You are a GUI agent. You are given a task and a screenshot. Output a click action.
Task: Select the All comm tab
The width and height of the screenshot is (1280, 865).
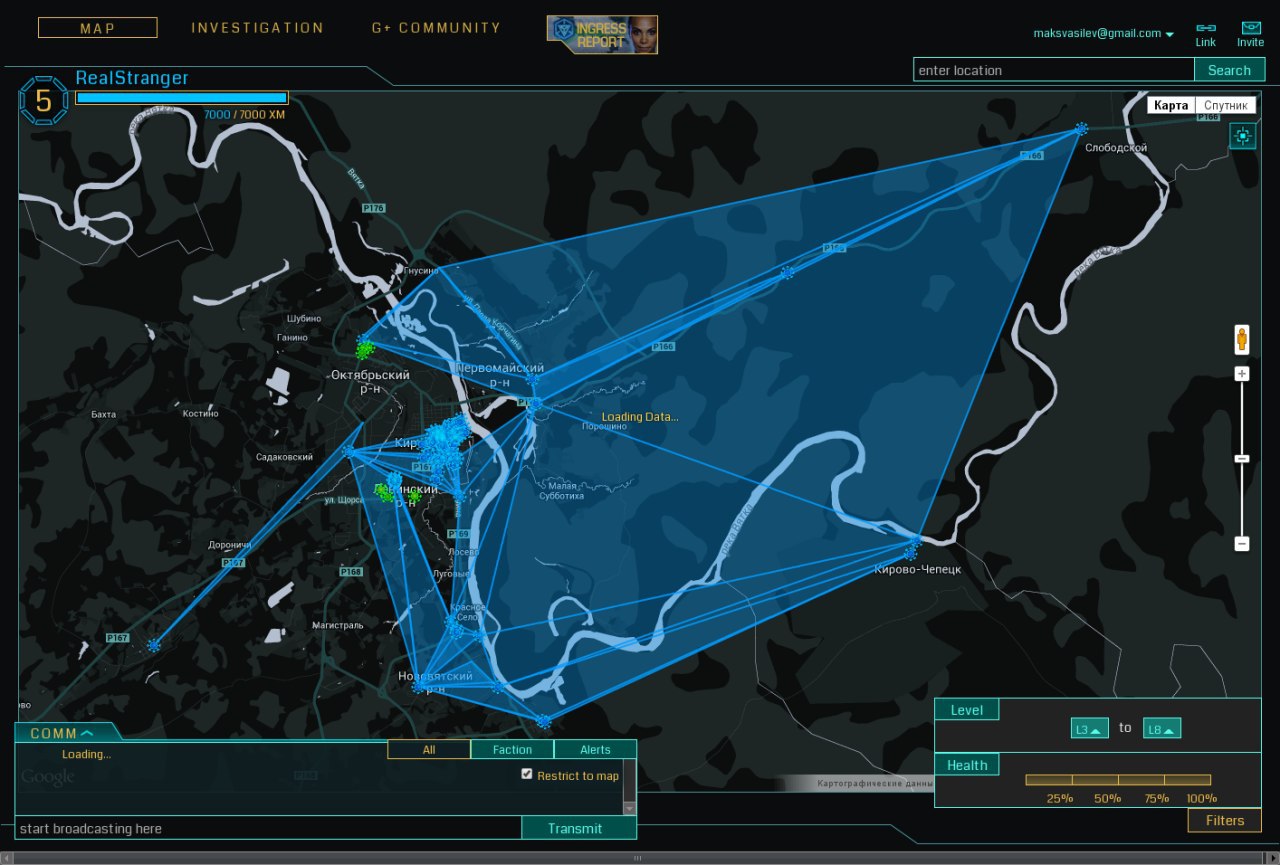[429, 750]
